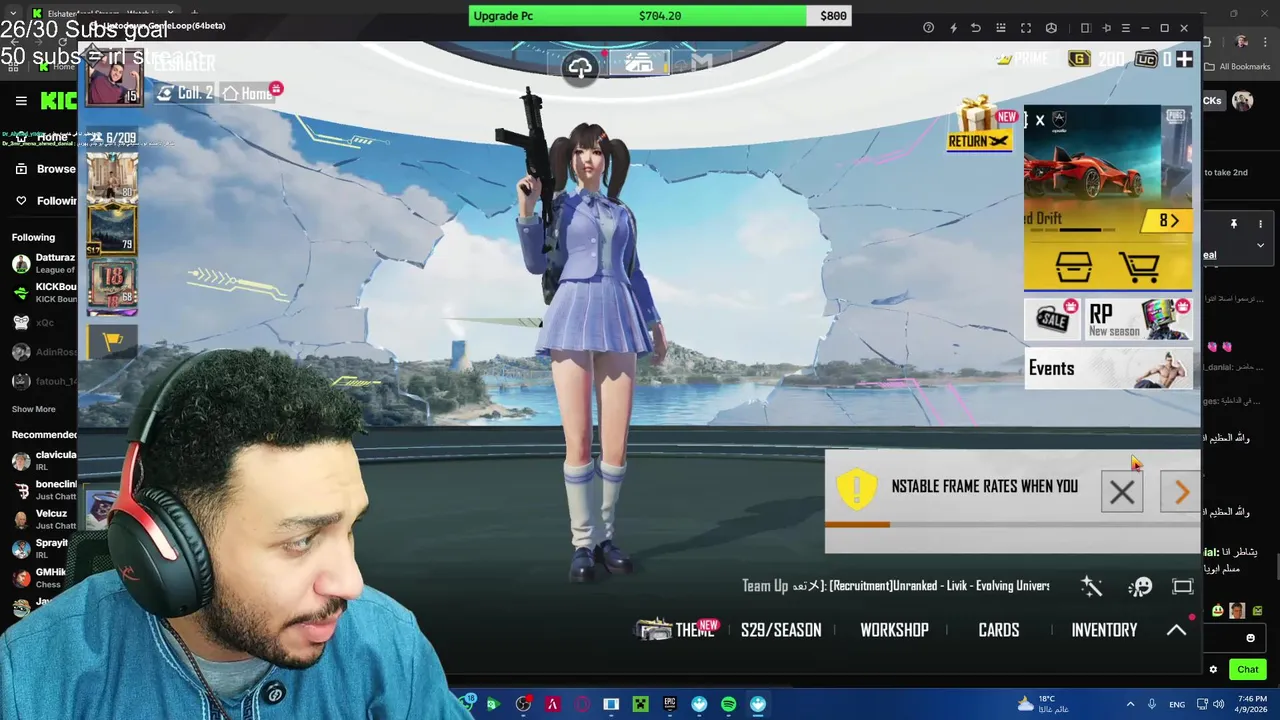The width and height of the screenshot is (1280, 720).
Task: Show hidden tray icons chevron
Action: coord(1130,704)
